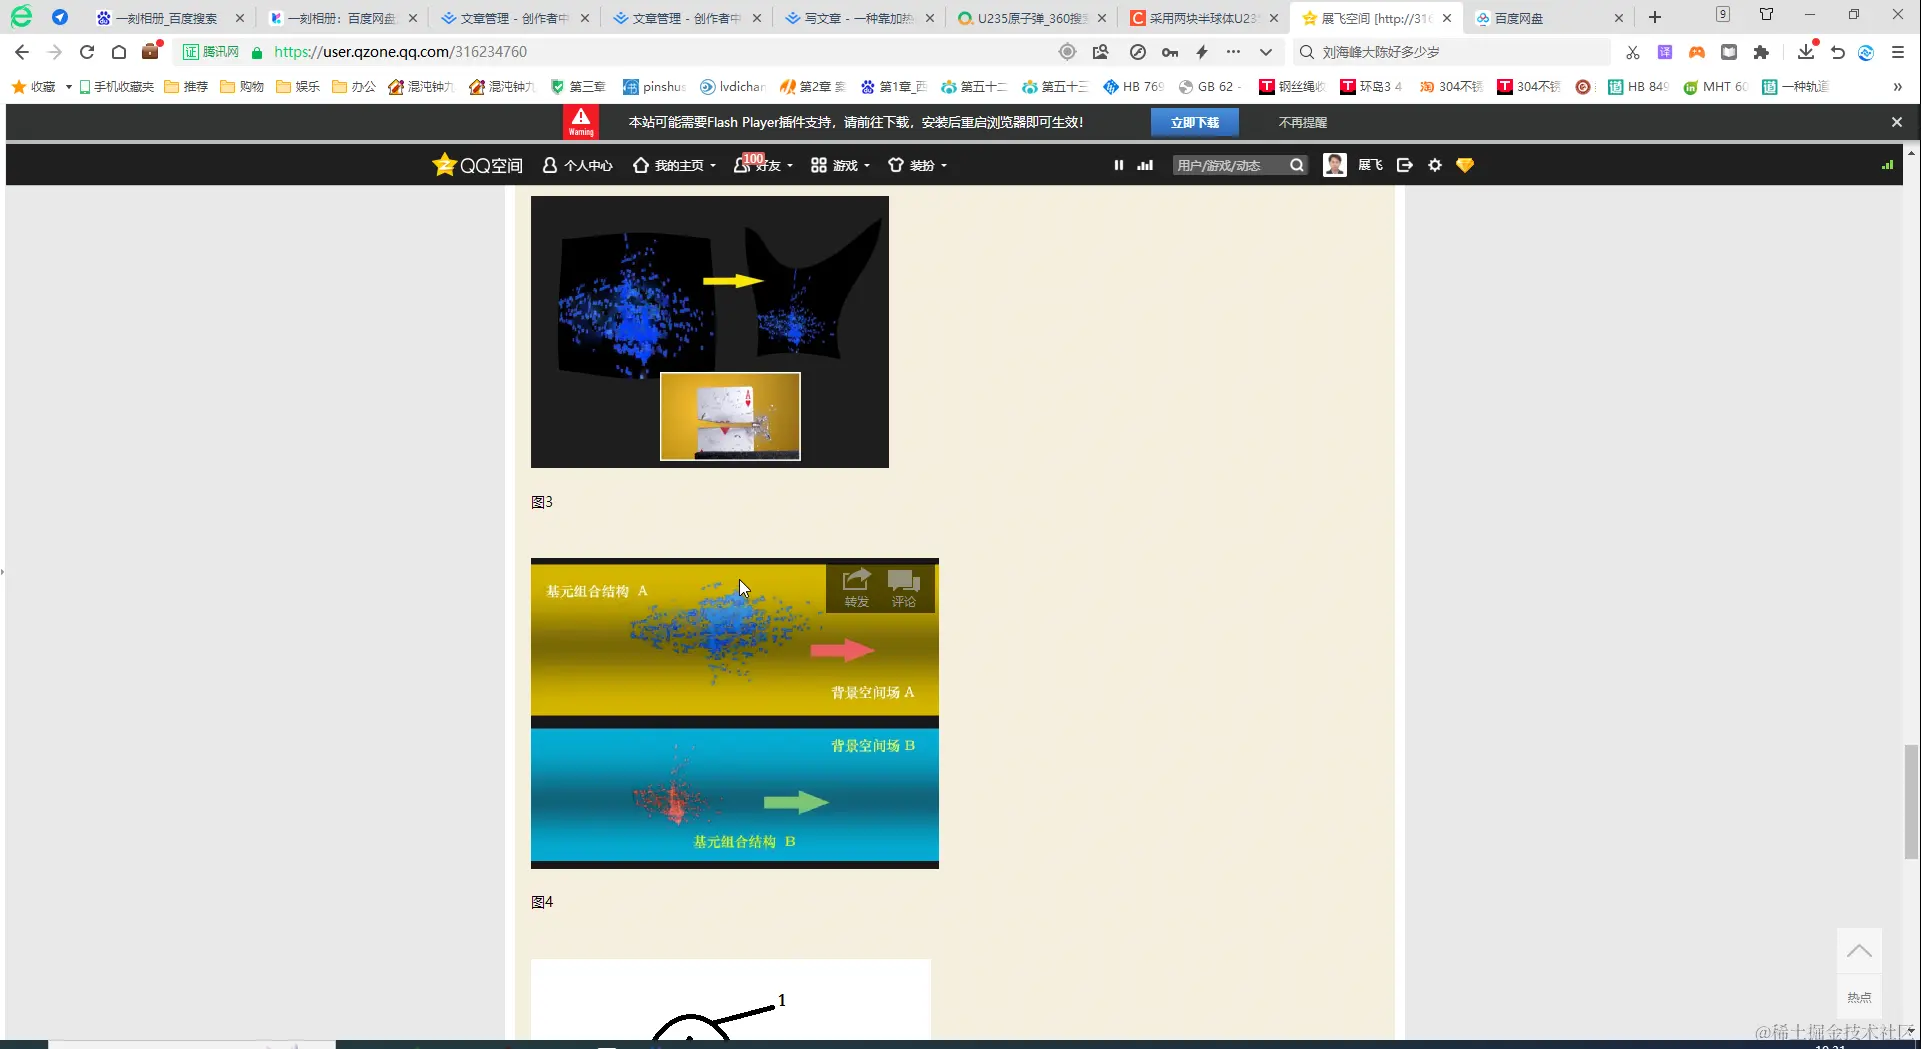Viewport: 1921px width, 1049px height.
Task: Close the 展飞空间 tab
Action: click(x=1447, y=18)
